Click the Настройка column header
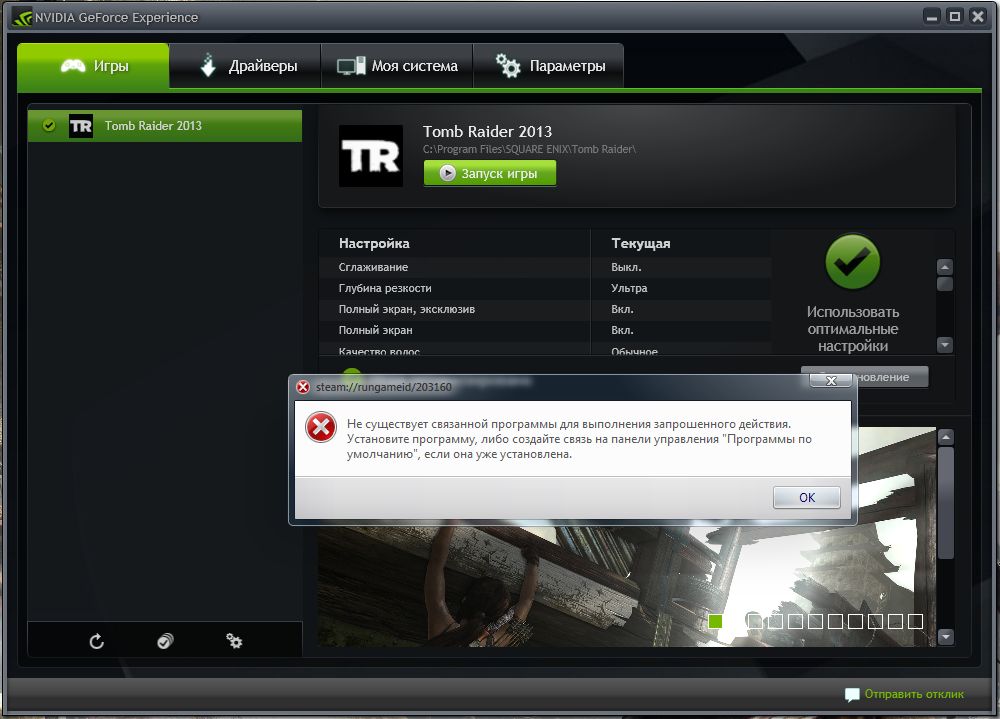 click(x=374, y=243)
